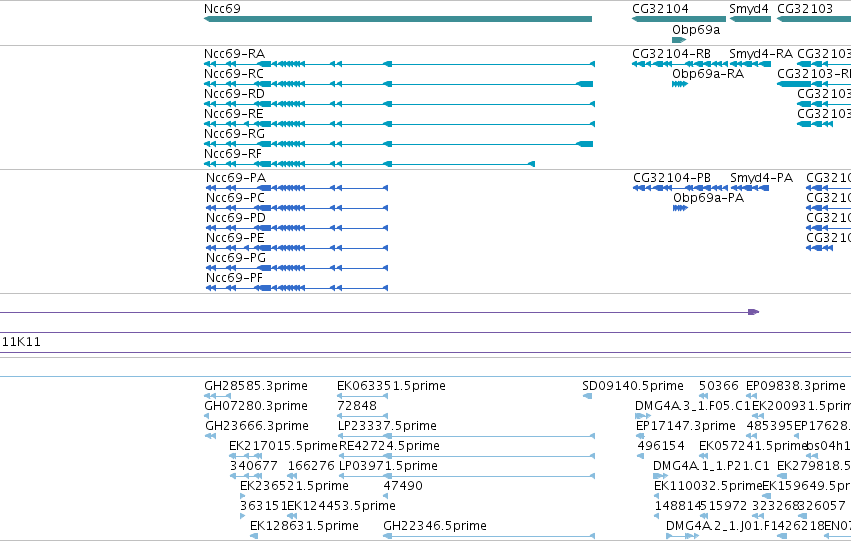Screen dimensions: 851x541
Task: Open the Smyd4 gene label
Action: pos(748,9)
